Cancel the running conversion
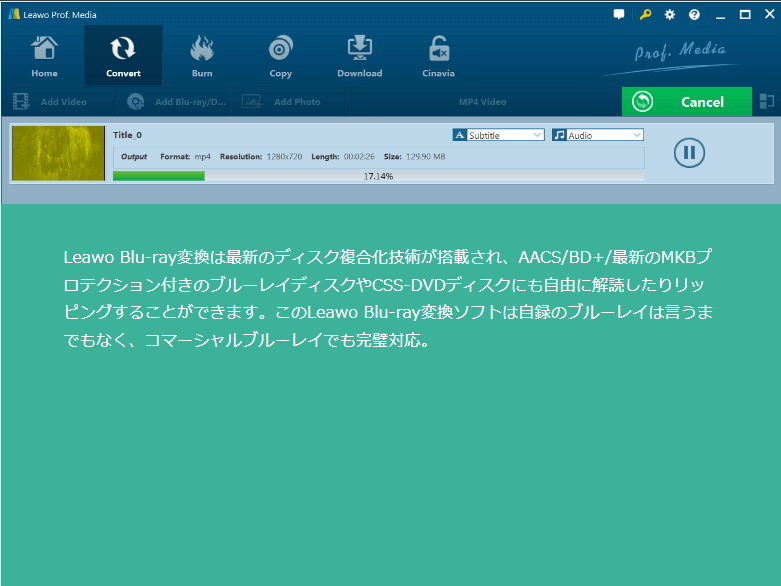The height and width of the screenshot is (586, 781). pos(686,102)
